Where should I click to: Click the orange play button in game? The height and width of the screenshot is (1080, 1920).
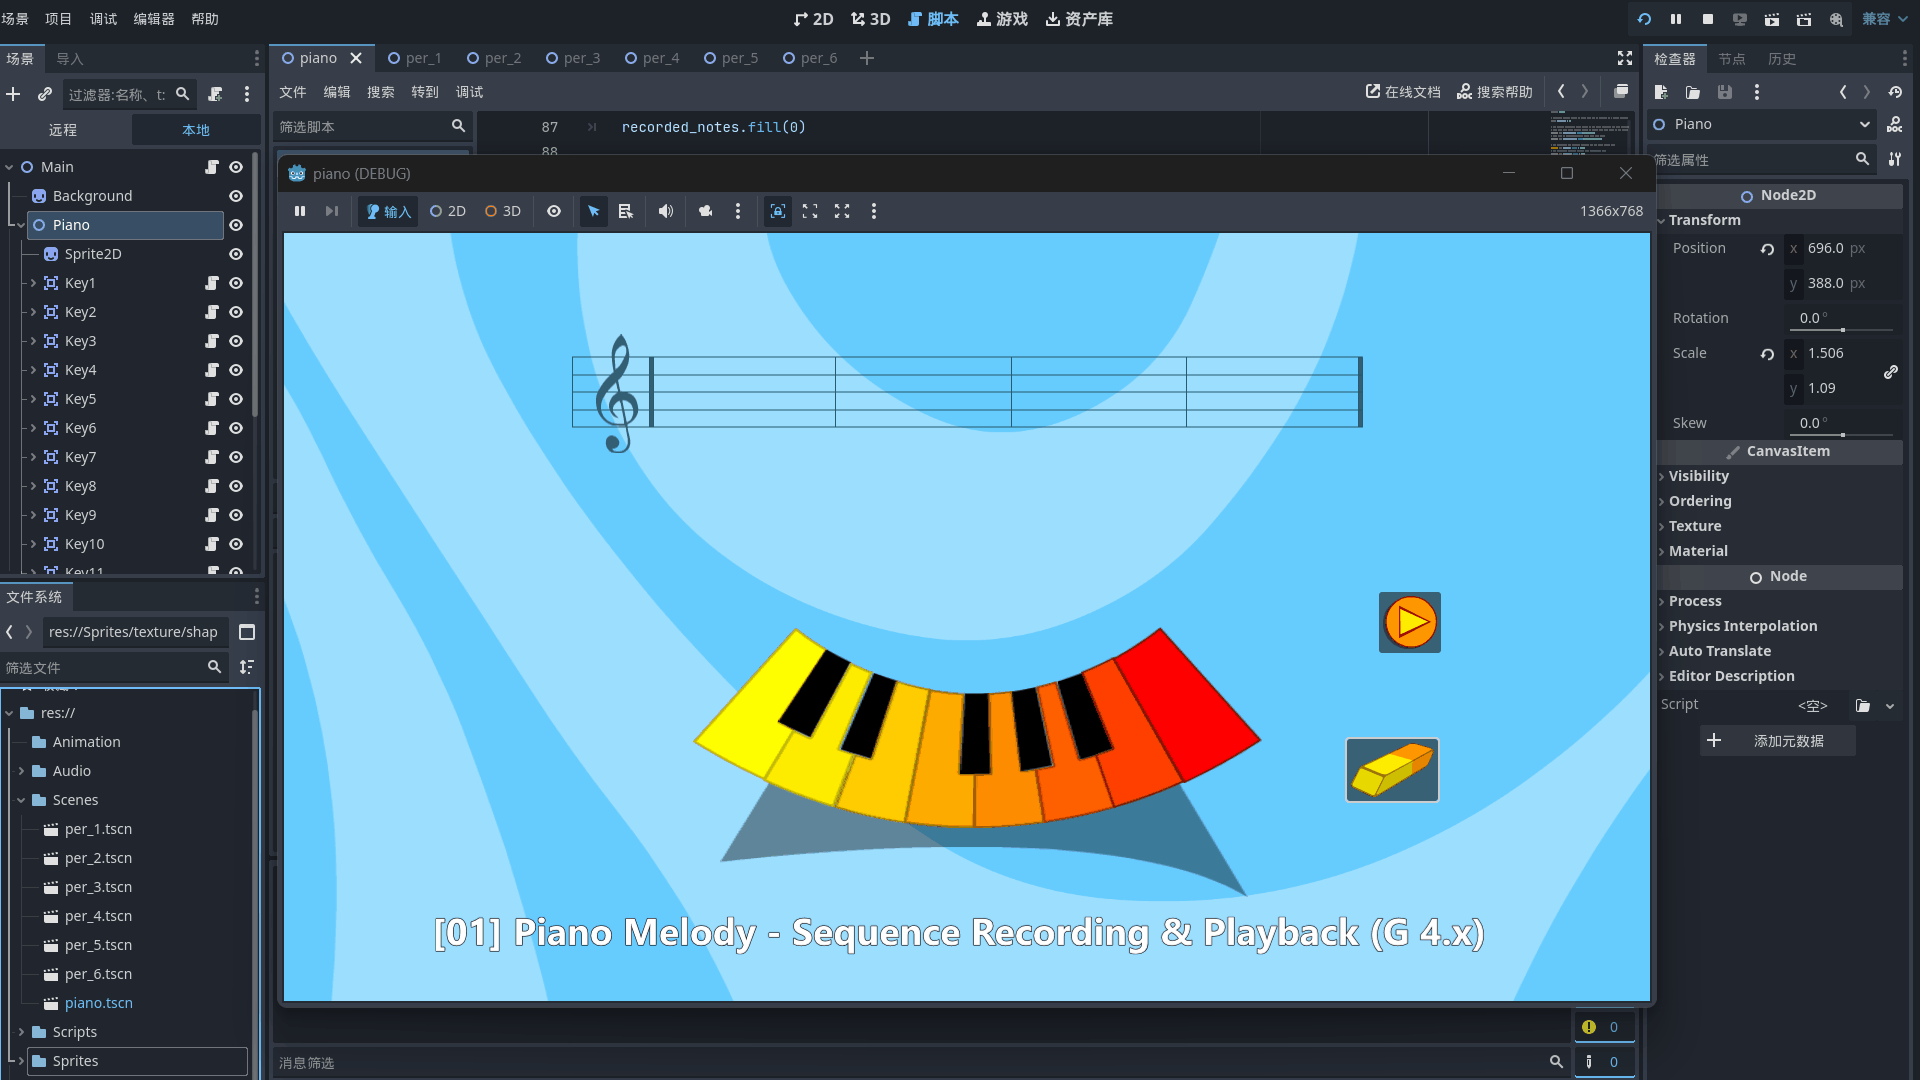pos(1409,622)
